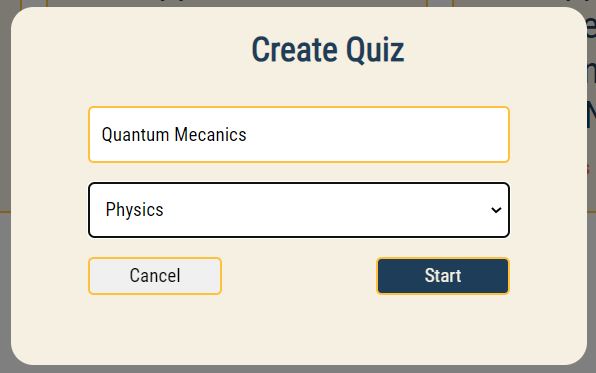The image size is (596, 373).
Task: Start the quiz with the Start button
Action: click(x=443, y=276)
